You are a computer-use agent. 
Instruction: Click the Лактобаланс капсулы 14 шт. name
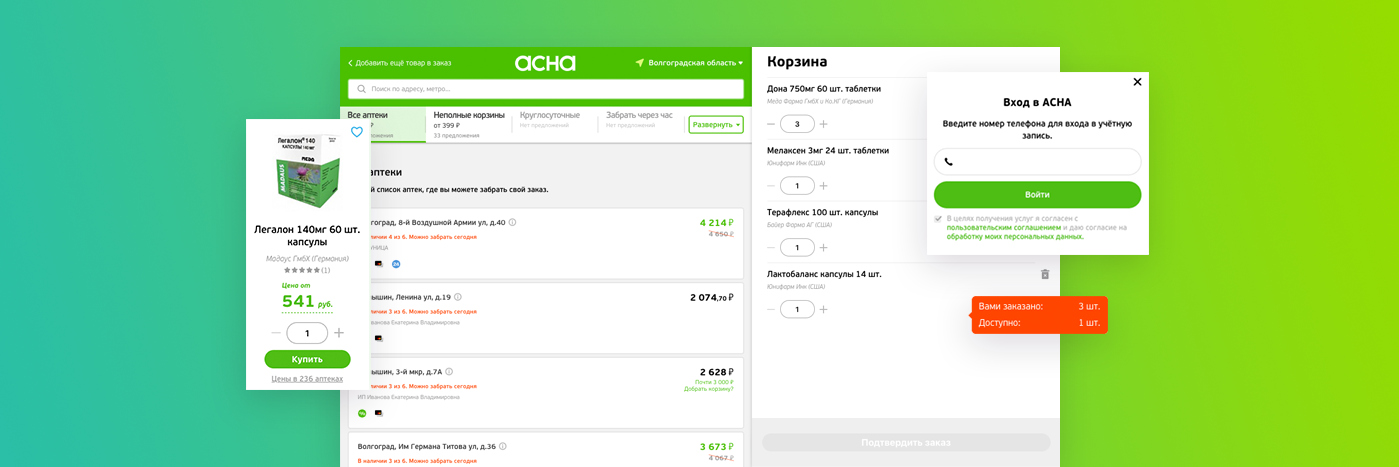[824, 274]
